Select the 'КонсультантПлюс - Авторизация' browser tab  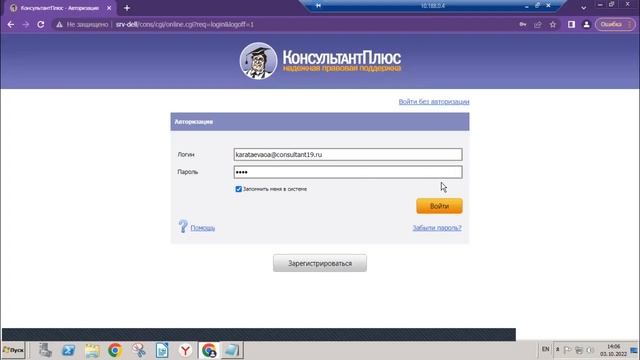60,8
